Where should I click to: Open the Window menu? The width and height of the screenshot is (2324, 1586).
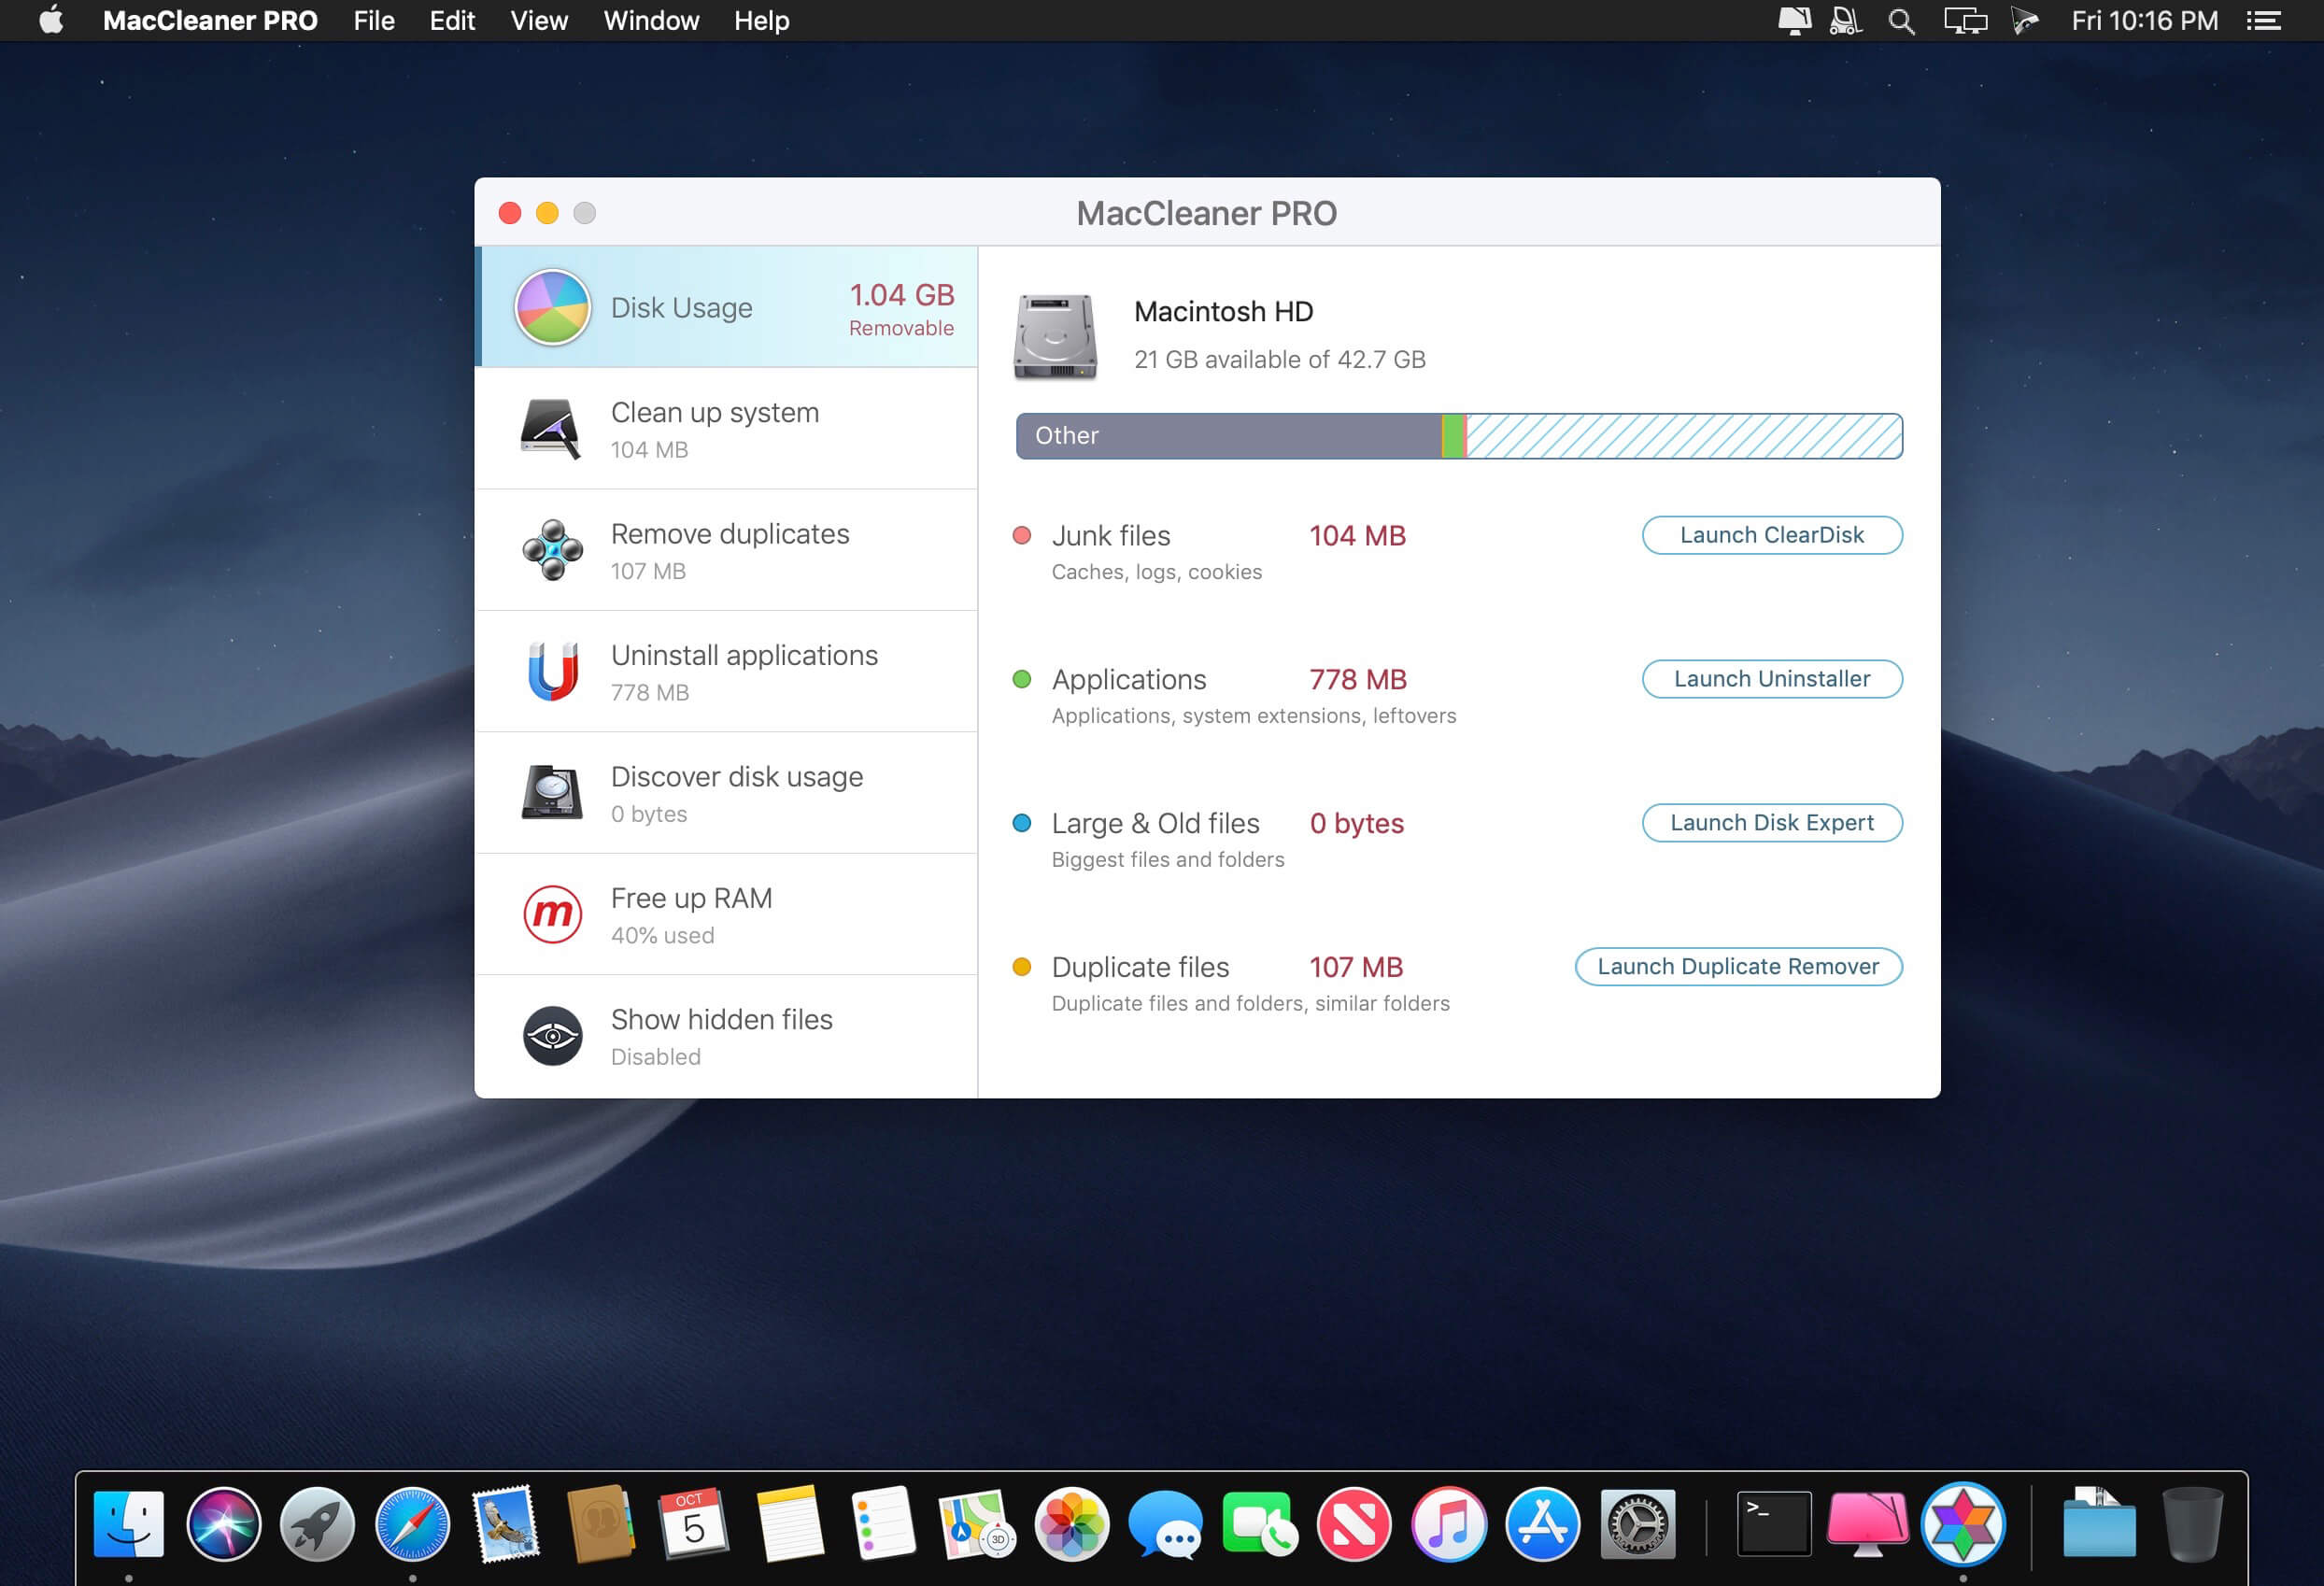pyautogui.click(x=650, y=20)
